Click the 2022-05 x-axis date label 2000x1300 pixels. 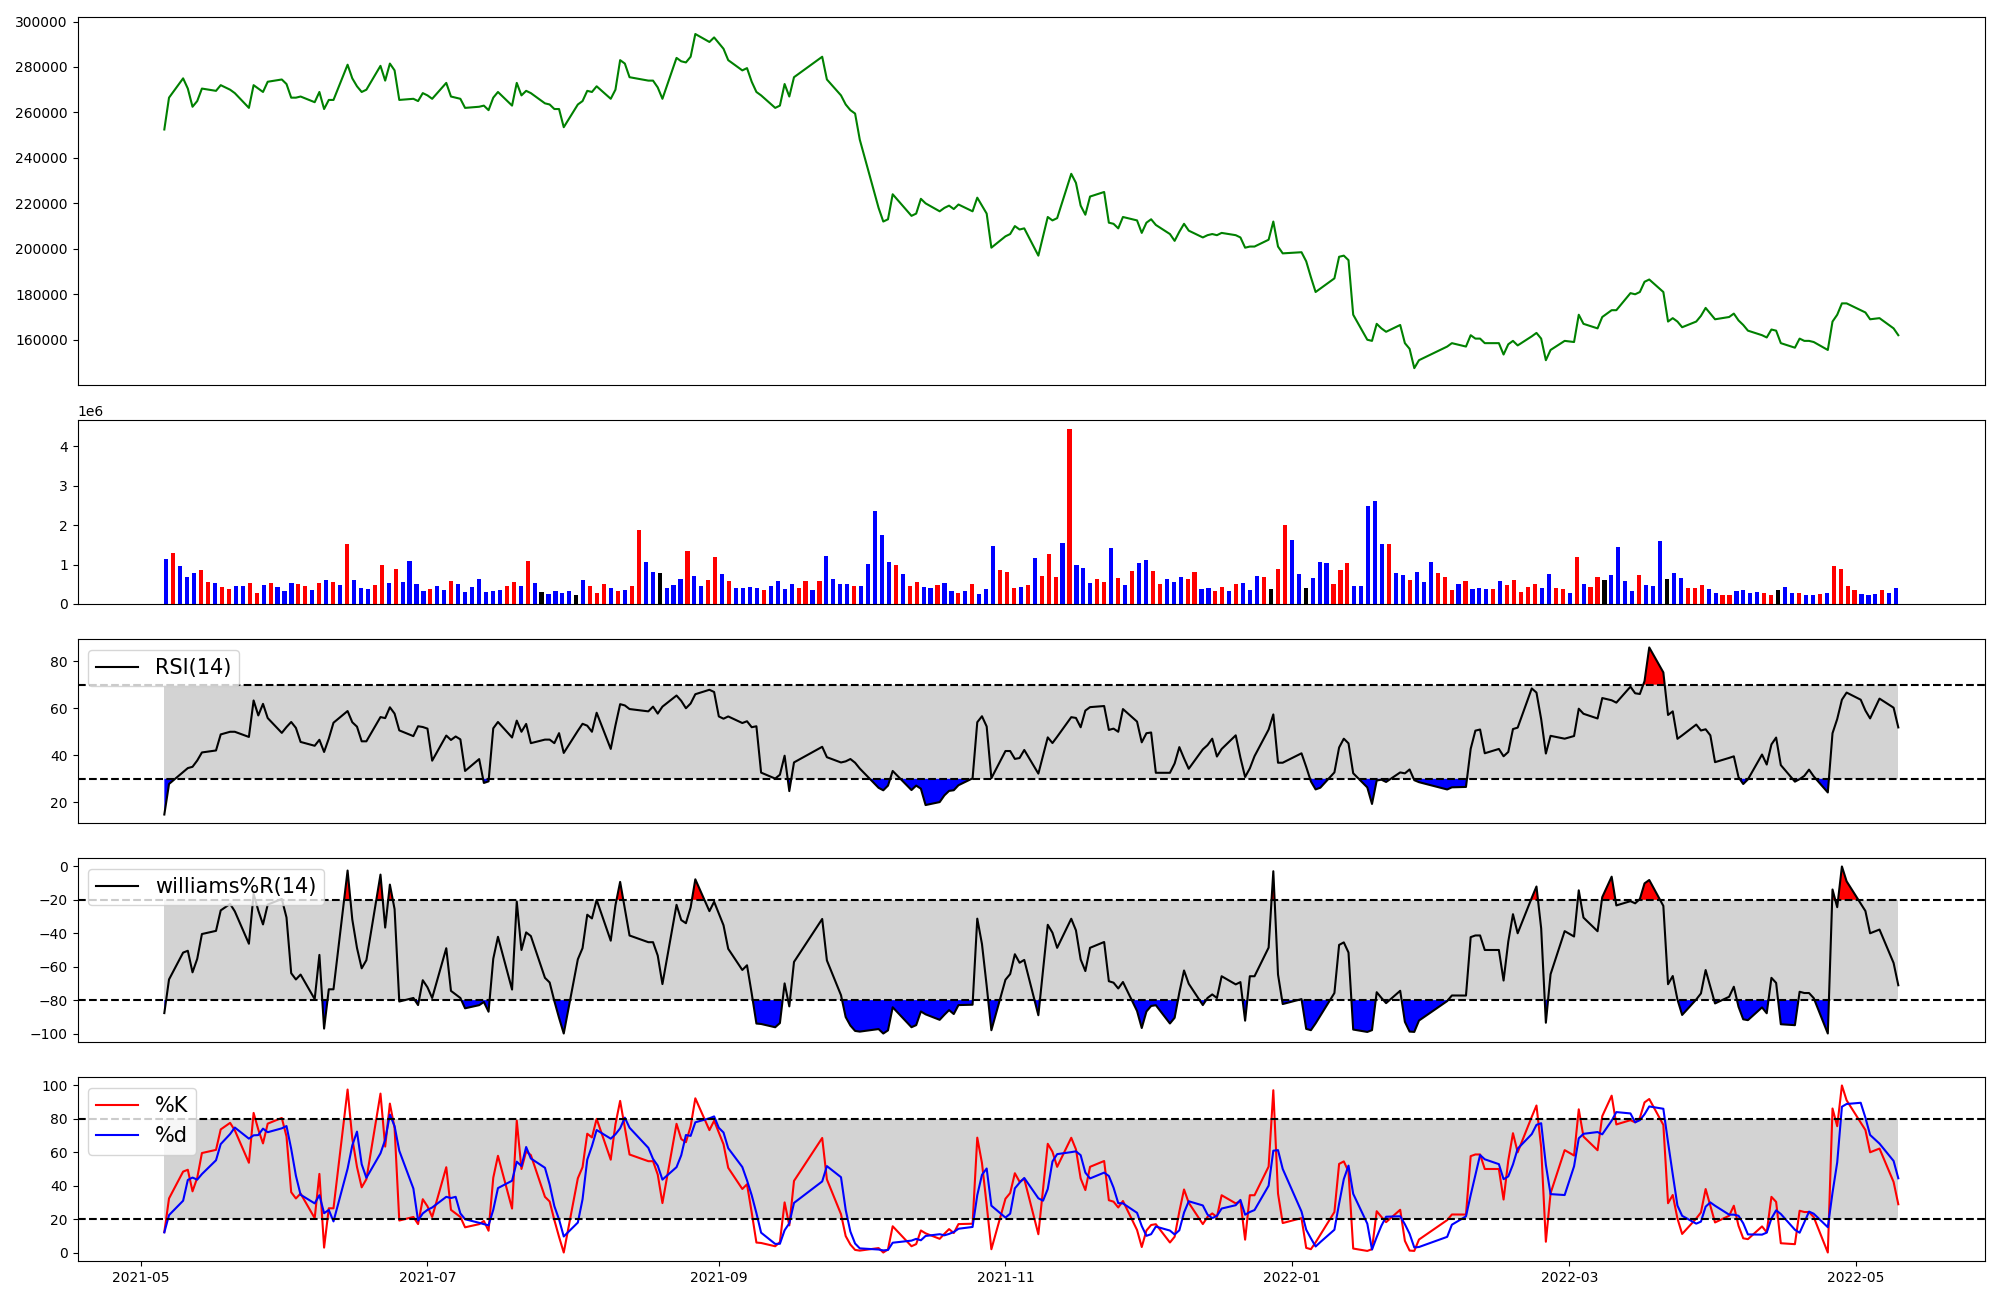(x=1856, y=1277)
